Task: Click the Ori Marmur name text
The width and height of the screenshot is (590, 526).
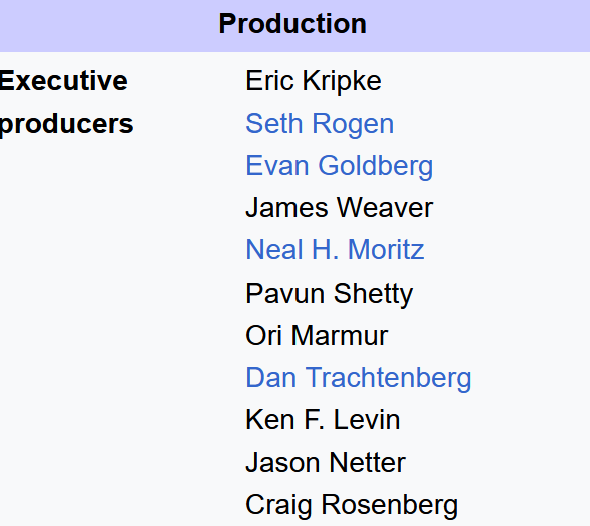Action: pos(316,335)
